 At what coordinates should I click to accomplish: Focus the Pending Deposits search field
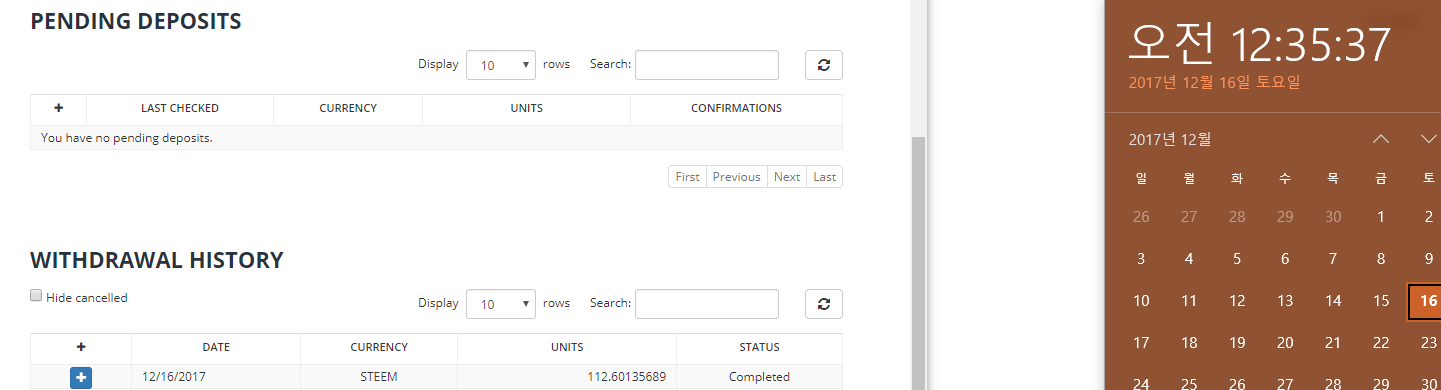coord(707,65)
